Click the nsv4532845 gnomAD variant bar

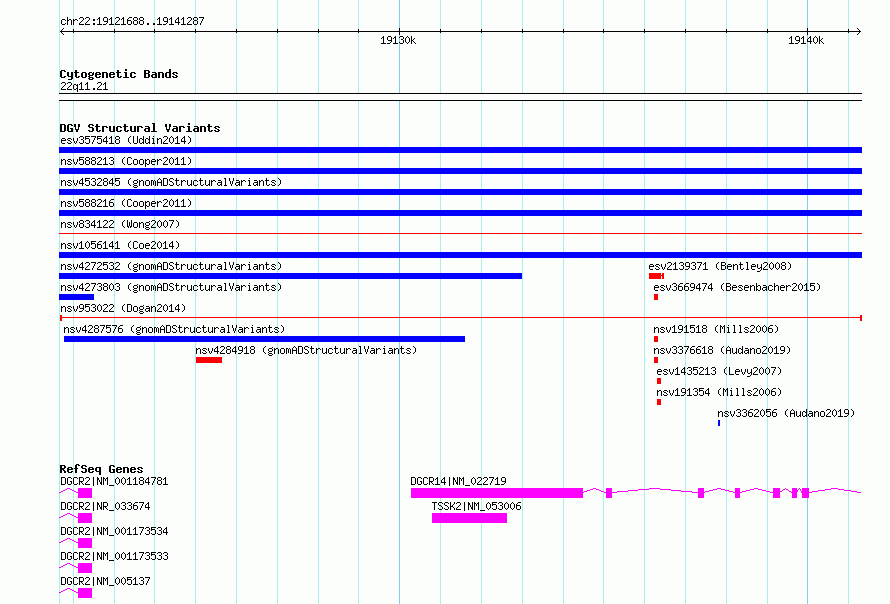tap(460, 192)
